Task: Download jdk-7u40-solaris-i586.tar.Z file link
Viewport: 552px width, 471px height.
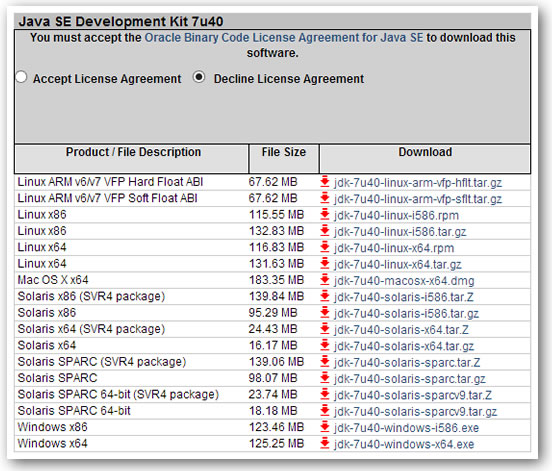Action: coord(404,297)
